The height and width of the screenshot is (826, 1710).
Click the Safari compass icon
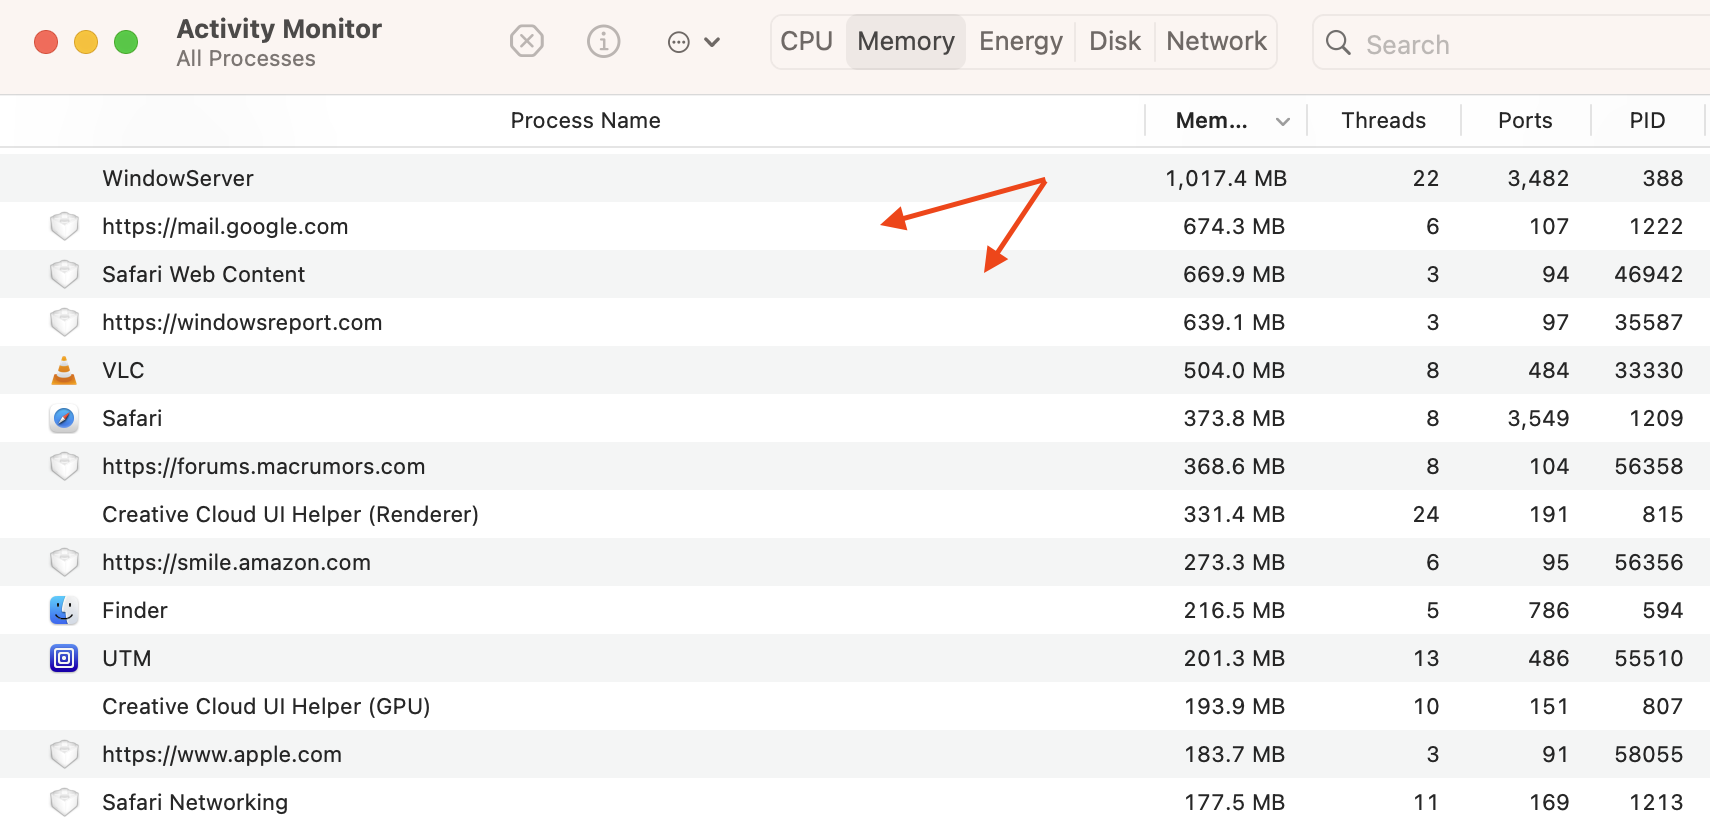click(64, 418)
